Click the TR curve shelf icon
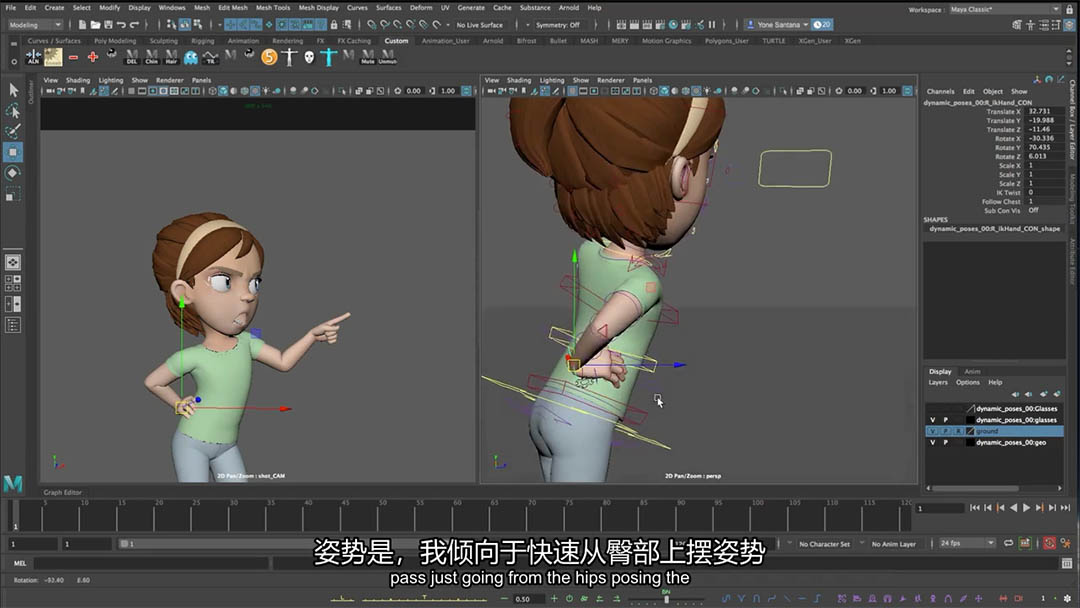The image size is (1080, 608). click(x=210, y=57)
